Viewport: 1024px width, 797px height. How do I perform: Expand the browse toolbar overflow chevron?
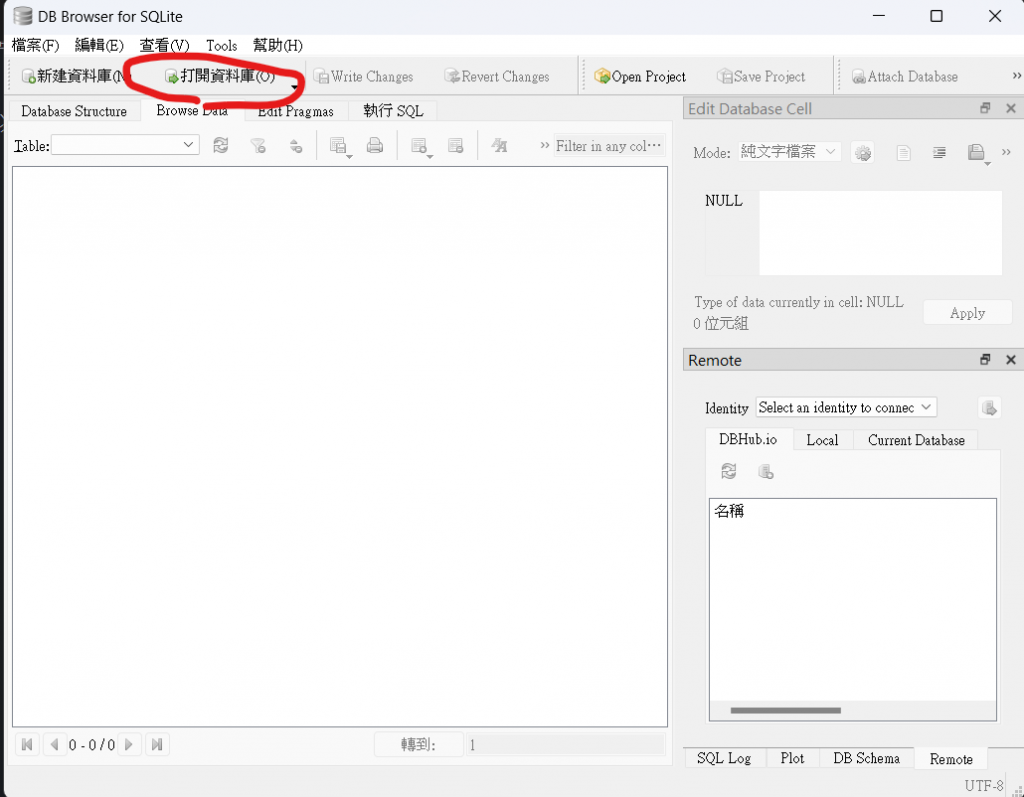tap(544, 145)
